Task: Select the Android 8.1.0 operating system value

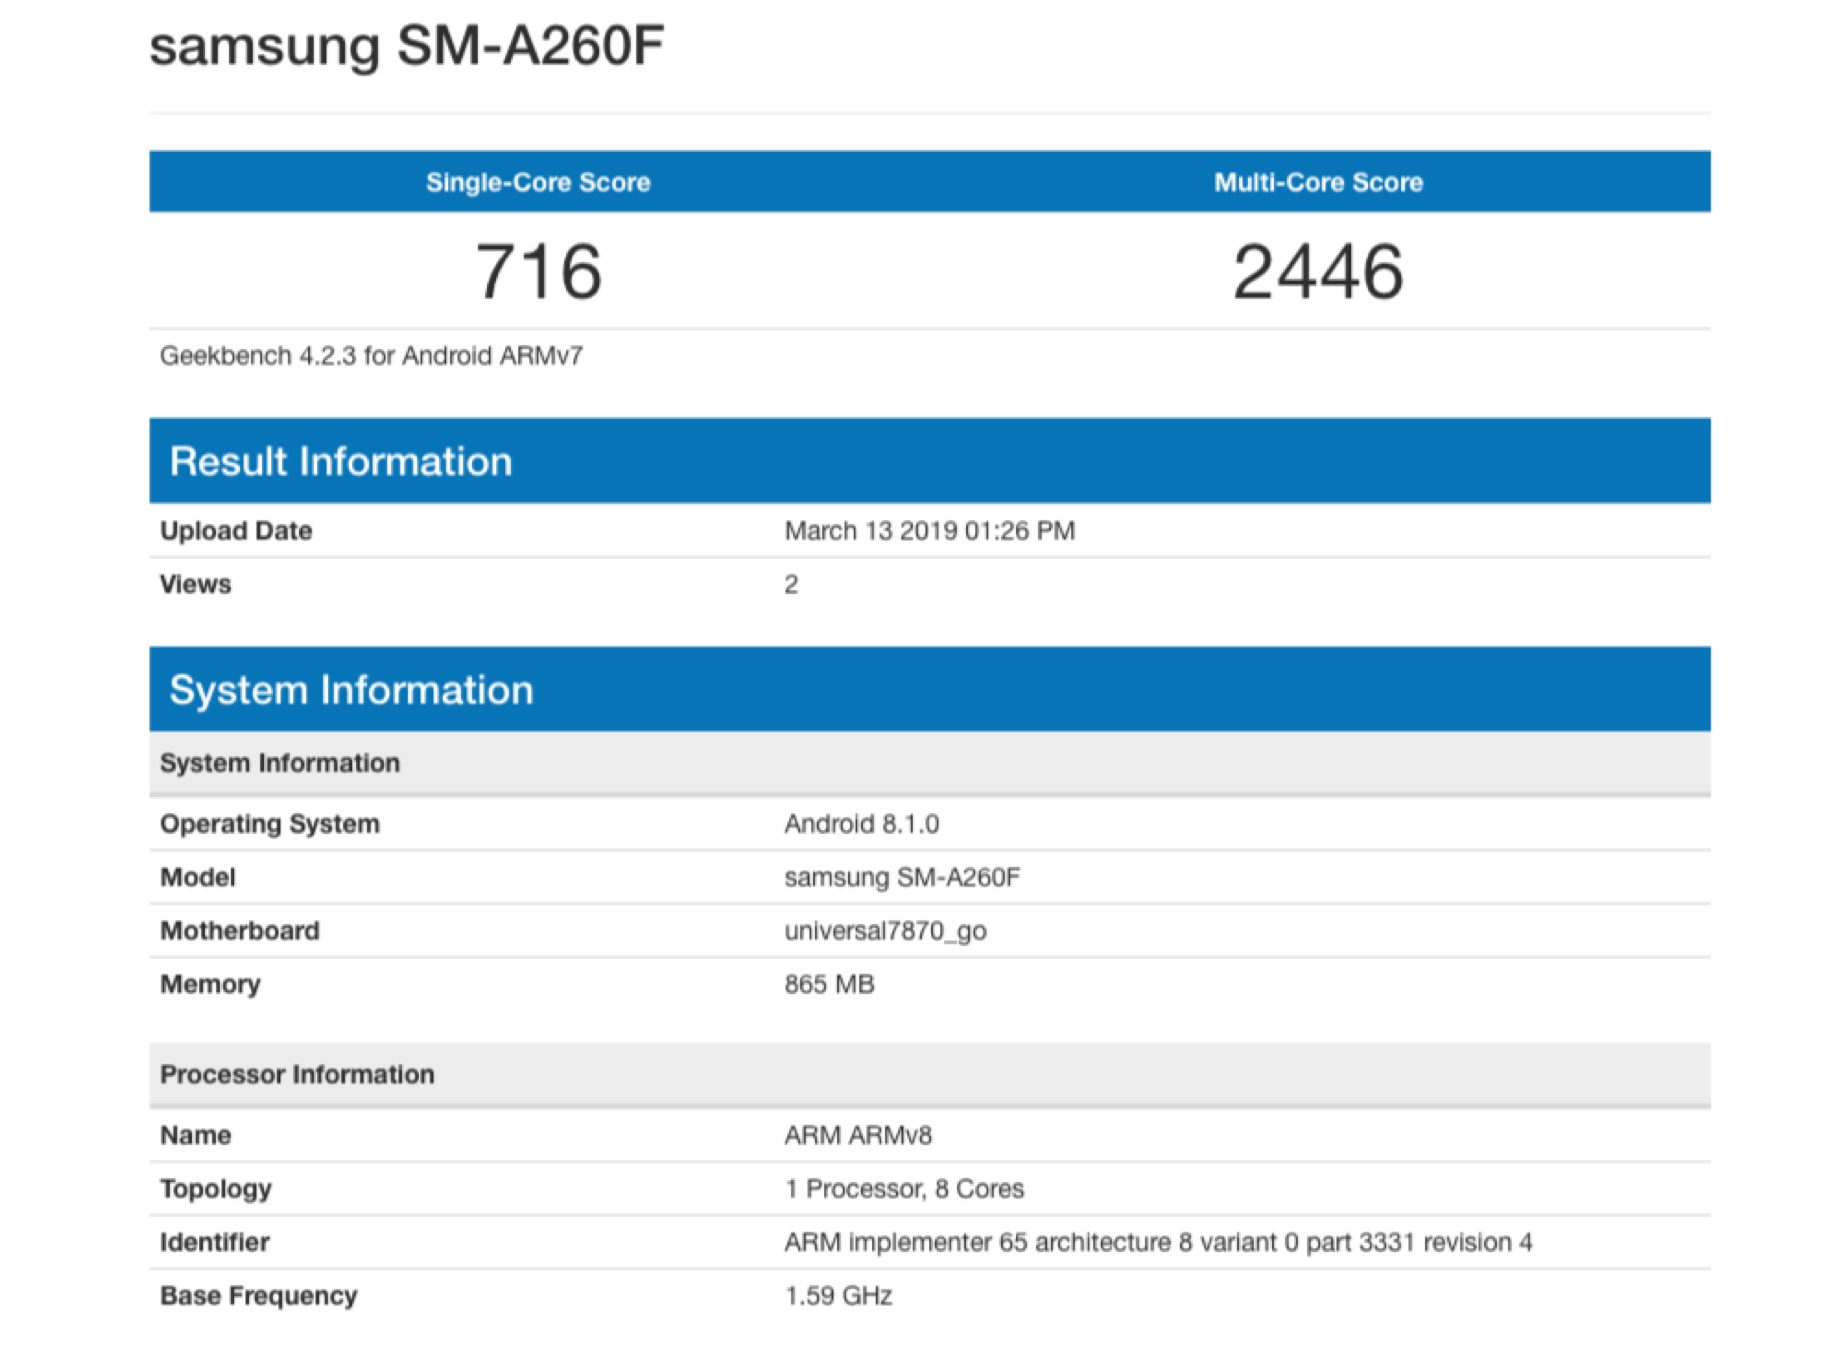Action: 861,824
